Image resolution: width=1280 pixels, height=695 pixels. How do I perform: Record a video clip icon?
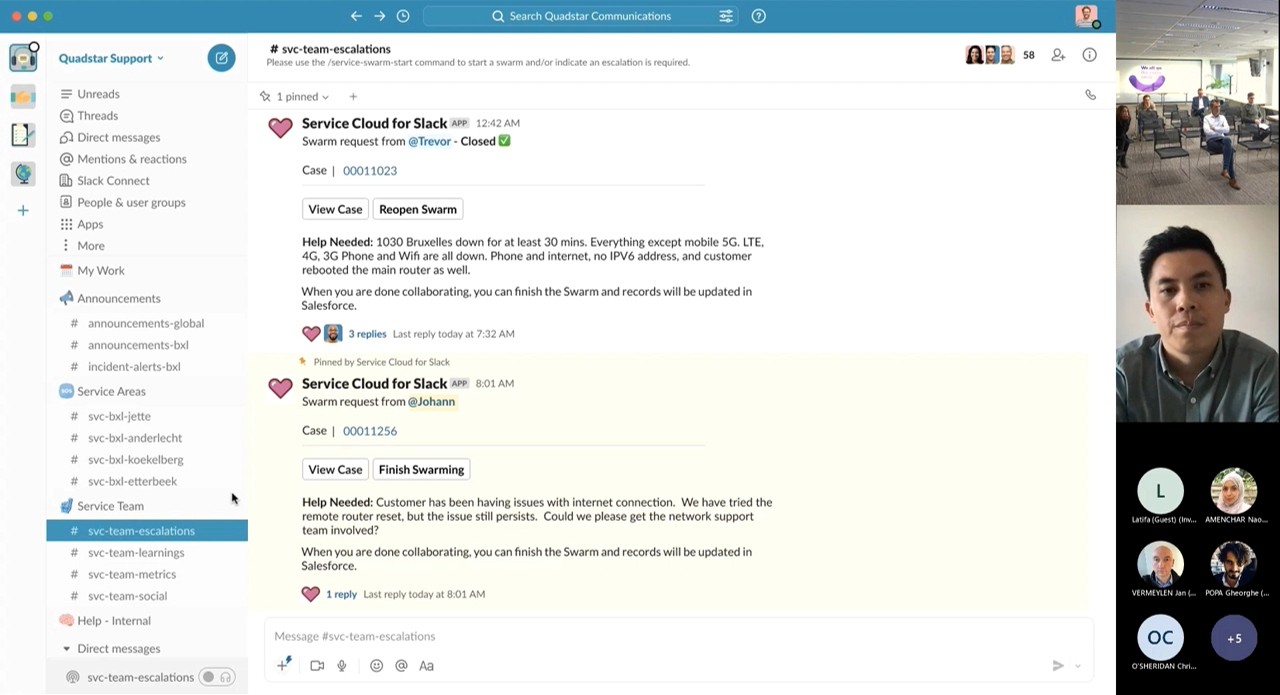317,665
